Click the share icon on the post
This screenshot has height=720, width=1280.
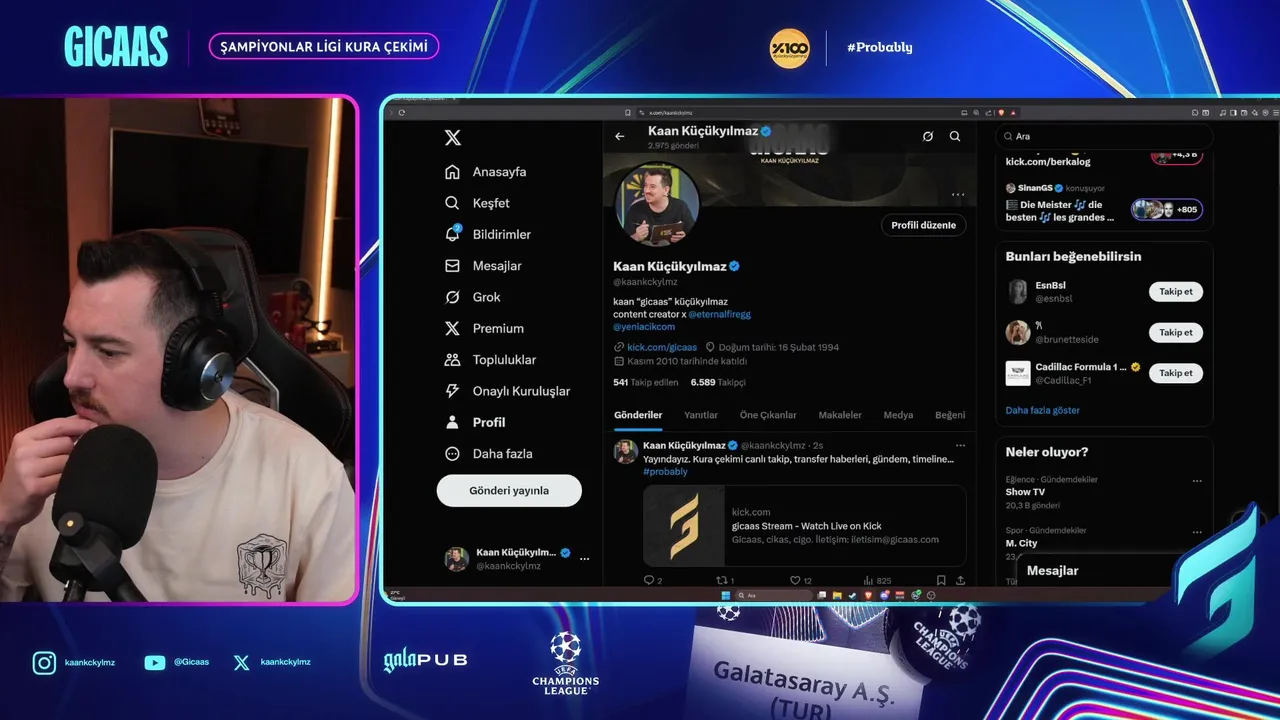point(960,580)
